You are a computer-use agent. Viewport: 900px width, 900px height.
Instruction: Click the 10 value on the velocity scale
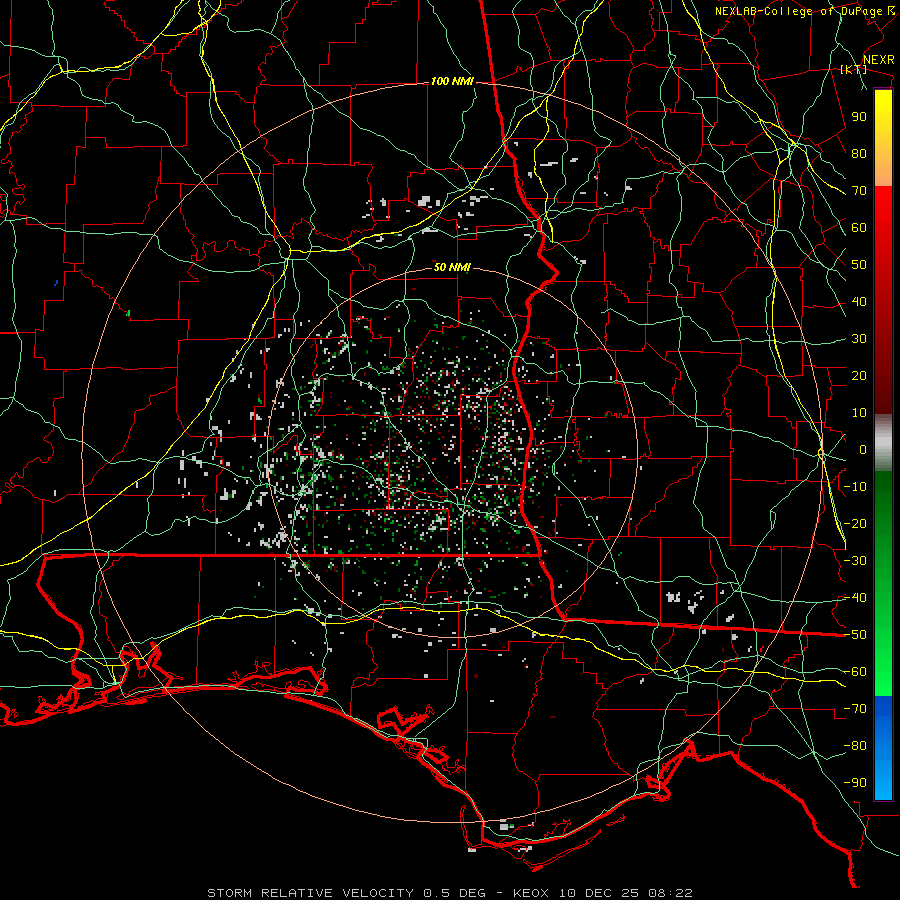click(x=859, y=413)
